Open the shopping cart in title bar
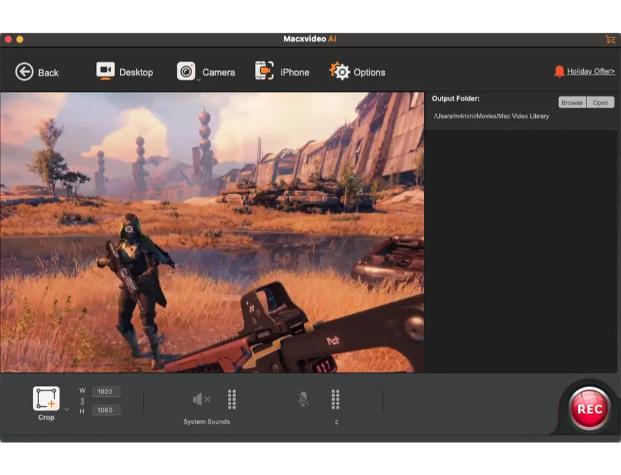The height and width of the screenshot is (475, 621). click(610, 39)
